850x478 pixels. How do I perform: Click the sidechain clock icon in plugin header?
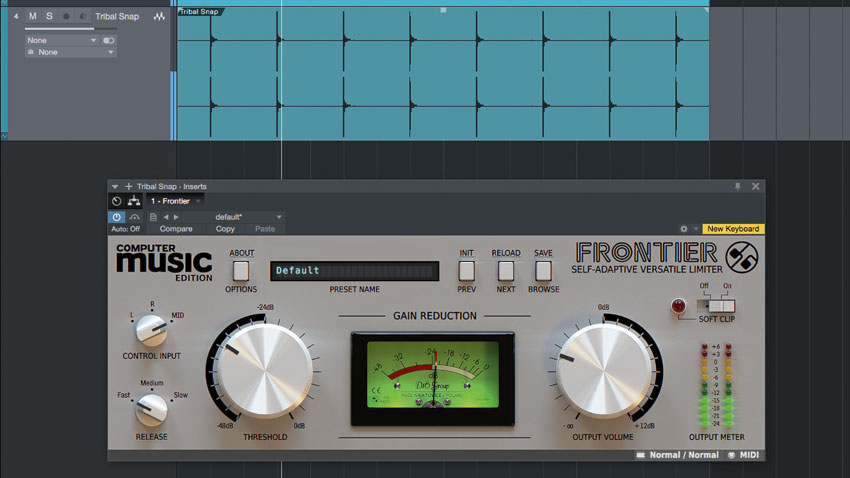[117, 201]
